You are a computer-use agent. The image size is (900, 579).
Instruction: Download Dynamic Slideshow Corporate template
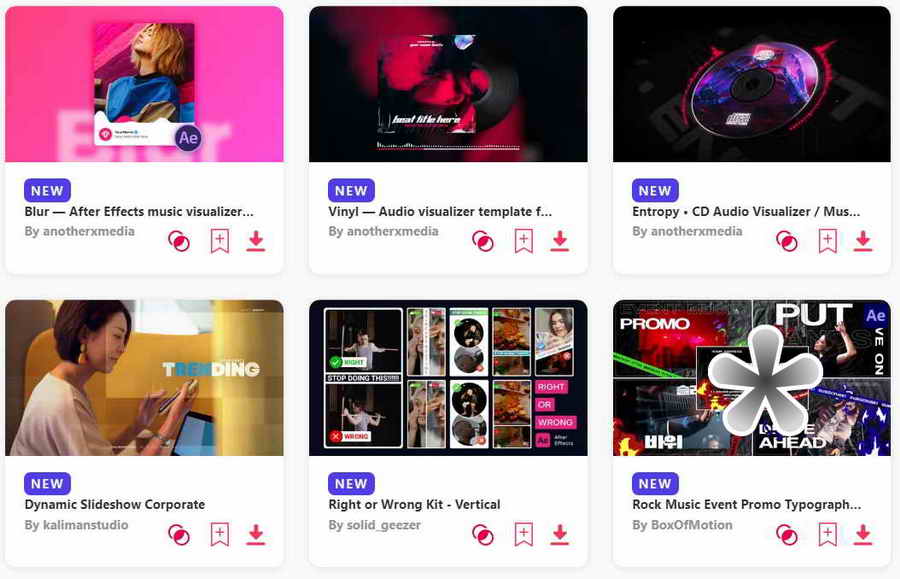(x=256, y=534)
